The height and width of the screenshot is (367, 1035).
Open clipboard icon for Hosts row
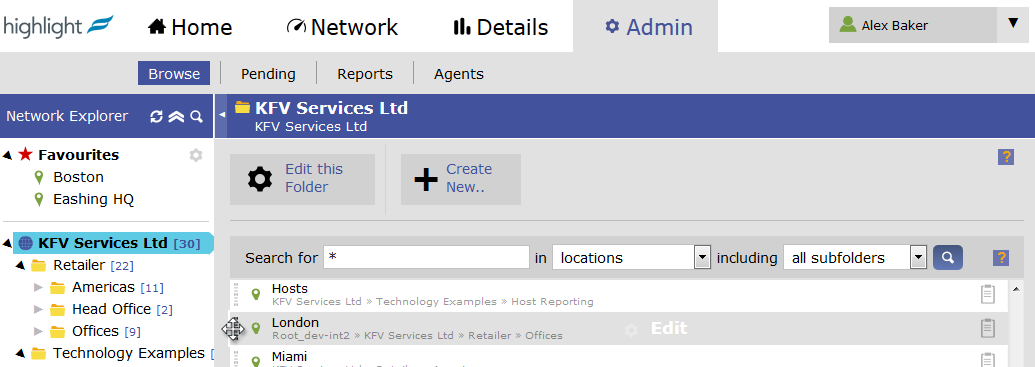point(987,294)
